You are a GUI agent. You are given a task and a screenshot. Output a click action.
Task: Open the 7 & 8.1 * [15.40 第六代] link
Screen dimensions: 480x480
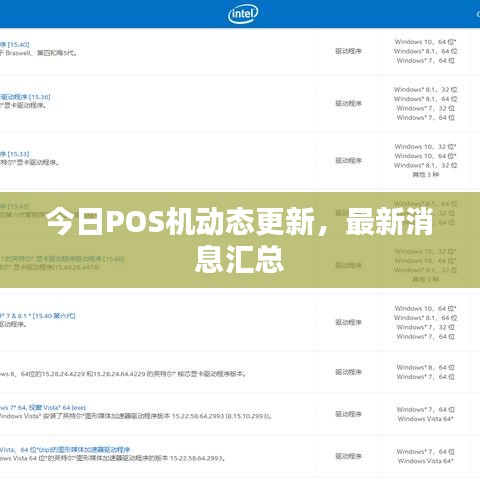[38, 316]
